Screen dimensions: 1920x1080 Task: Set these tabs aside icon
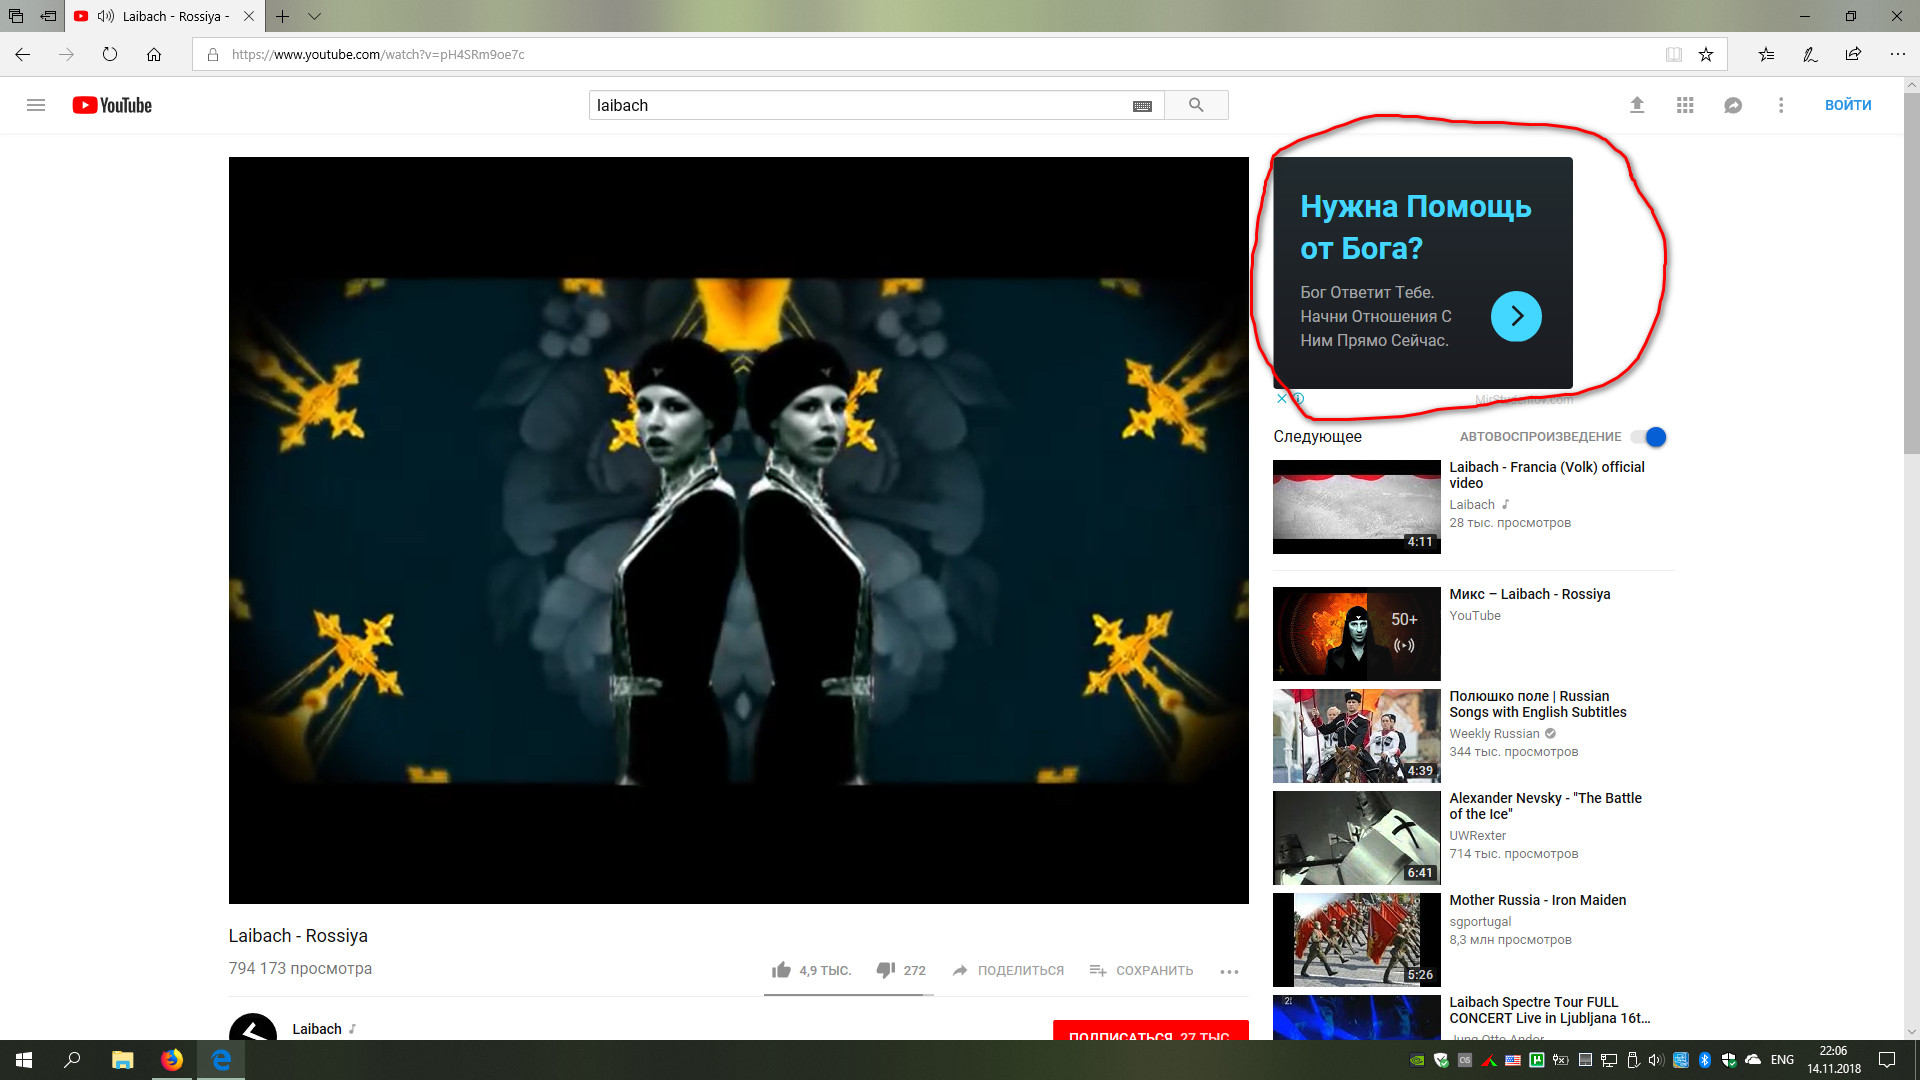tap(48, 16)
